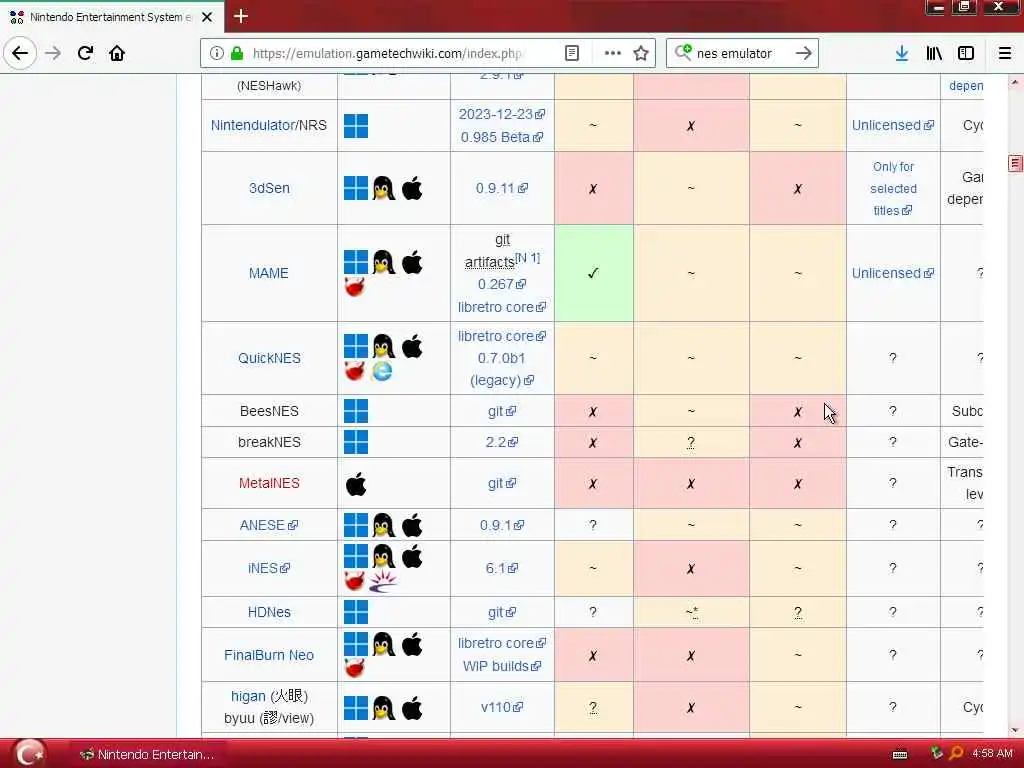Open the MAME emulator link
Image resolution: width=1024 pixels, height=768 pixels.
pos(268,273)
